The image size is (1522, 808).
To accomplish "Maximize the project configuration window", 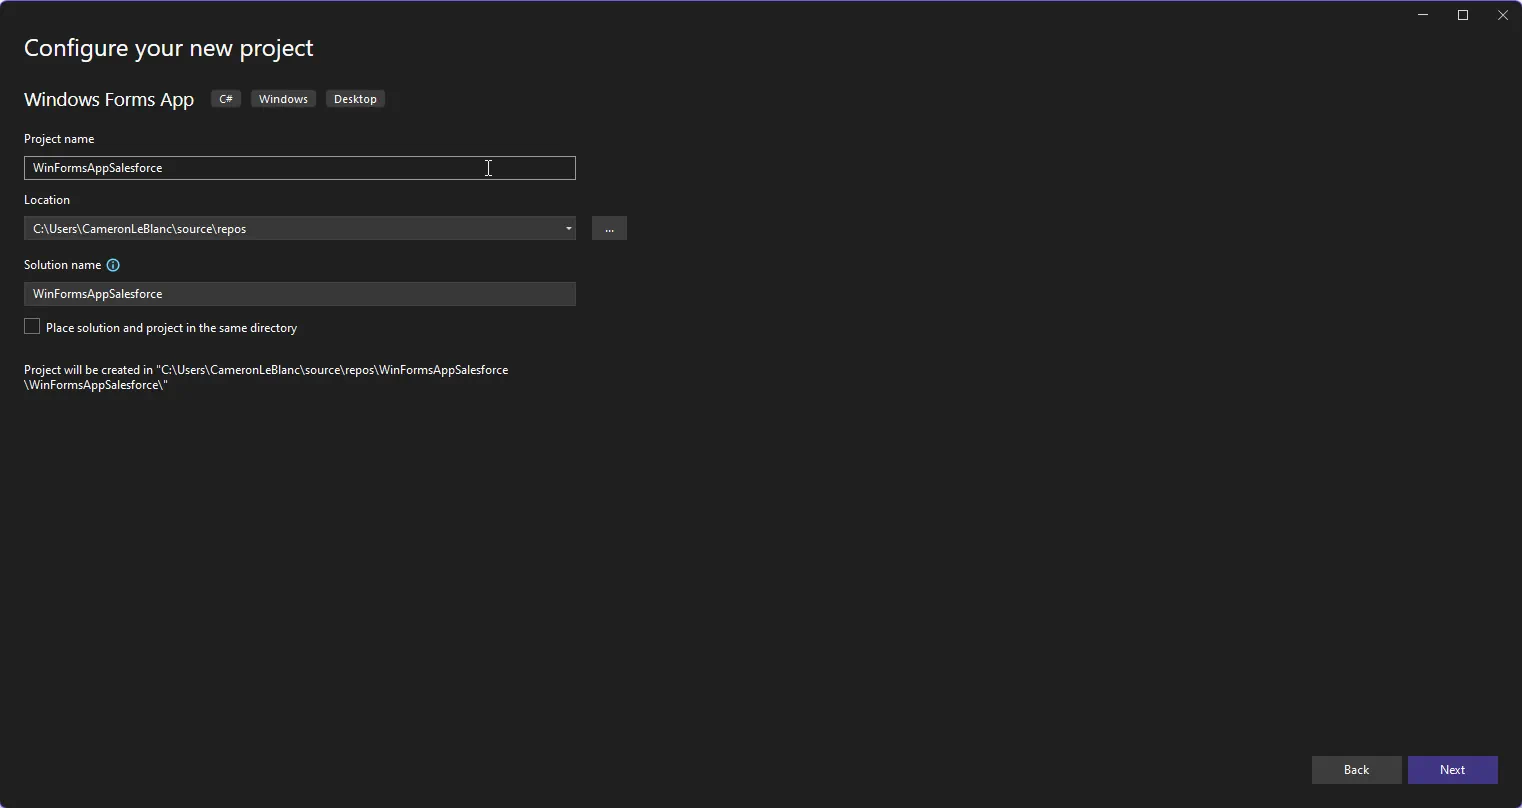I will 1463,15.
